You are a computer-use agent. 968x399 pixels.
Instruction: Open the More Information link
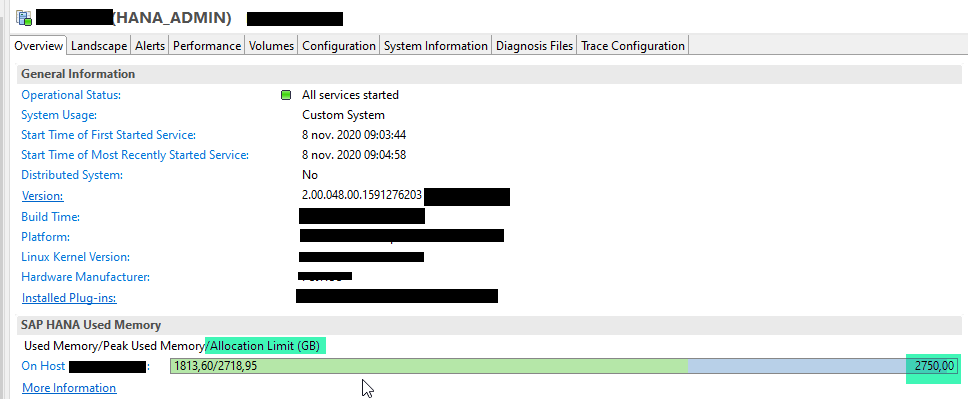click(x=69, y=388)
